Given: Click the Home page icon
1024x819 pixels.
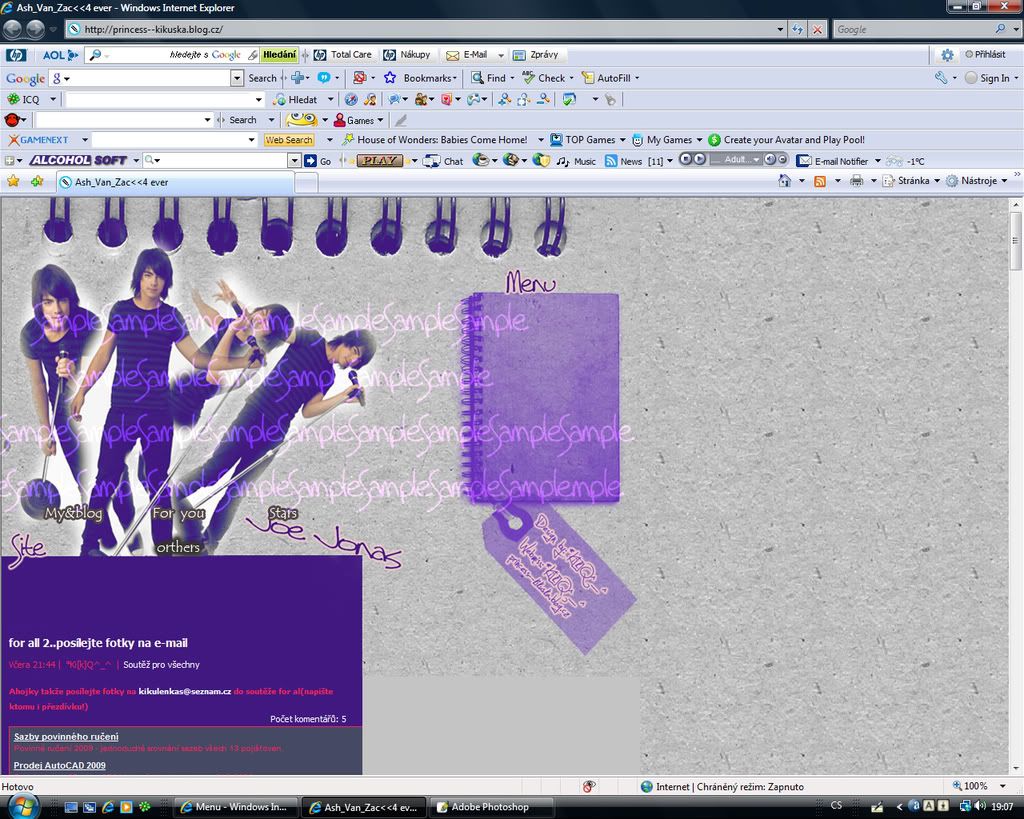Looking at the screenshot, I should coord(785,181).
